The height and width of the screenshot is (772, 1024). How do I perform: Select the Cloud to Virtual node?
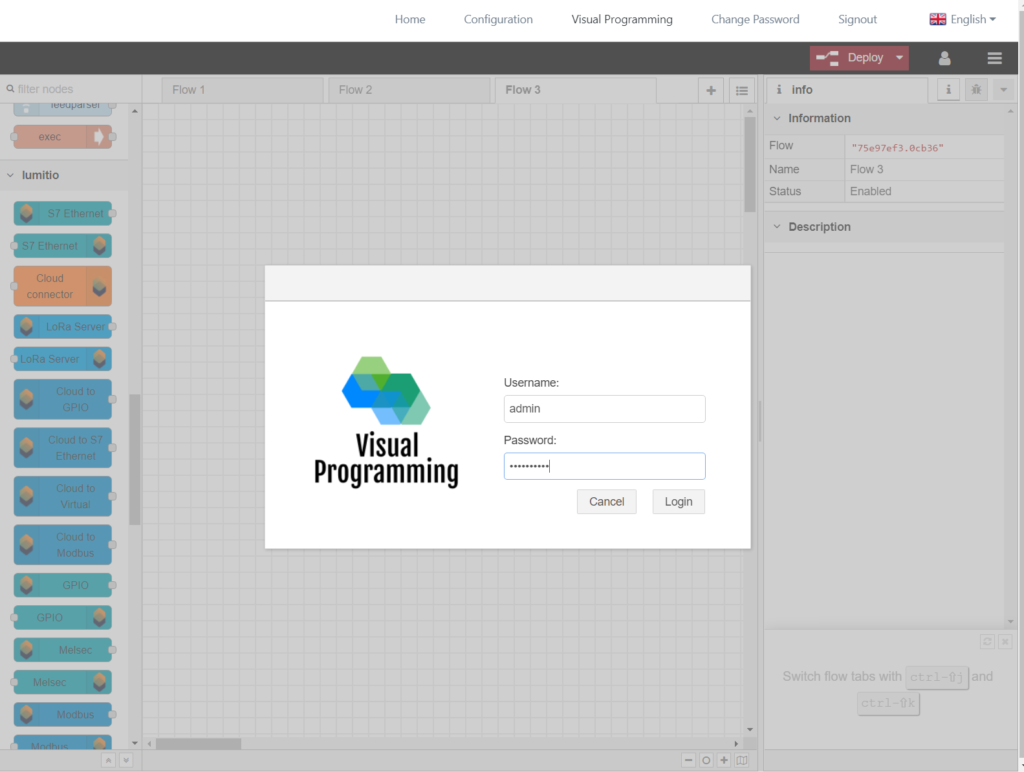pyautogui.click(x=63, y=496)
